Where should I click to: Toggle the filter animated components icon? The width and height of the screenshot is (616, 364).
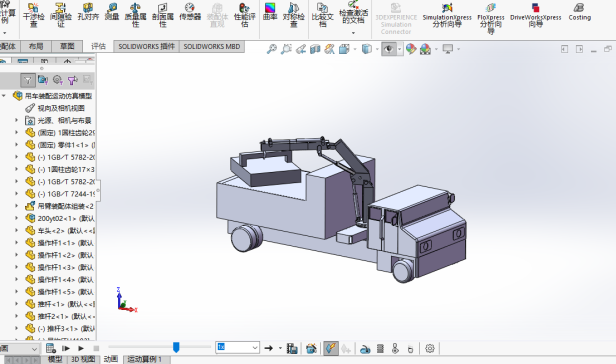tap(42, 80)
